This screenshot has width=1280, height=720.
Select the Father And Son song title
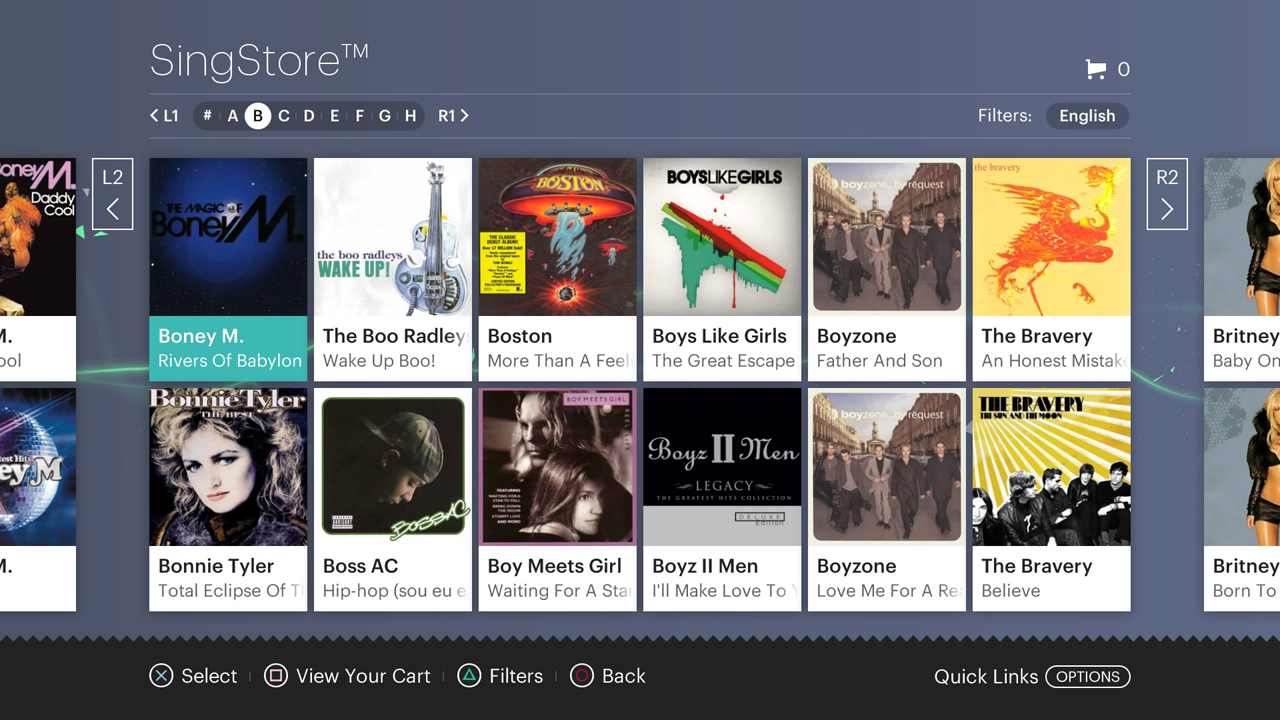click(880, 361)
